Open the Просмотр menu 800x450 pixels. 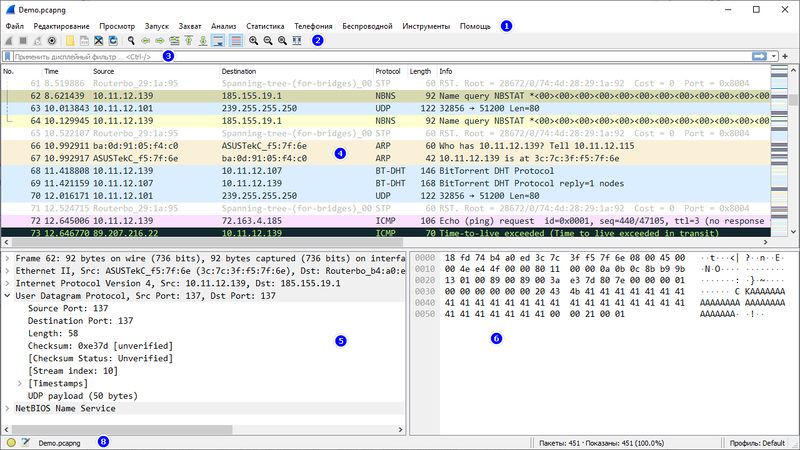click(117, 26)
